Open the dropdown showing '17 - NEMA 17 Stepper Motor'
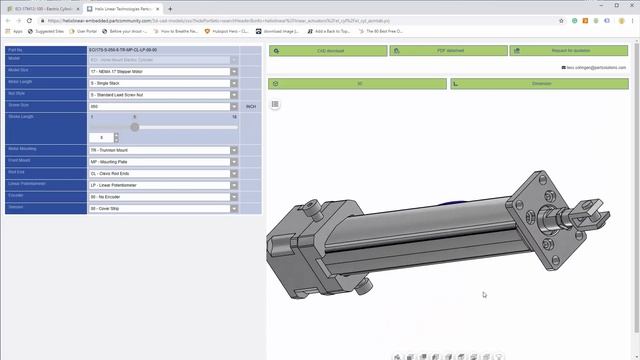 pyautogui.click(x=163, y=71)
